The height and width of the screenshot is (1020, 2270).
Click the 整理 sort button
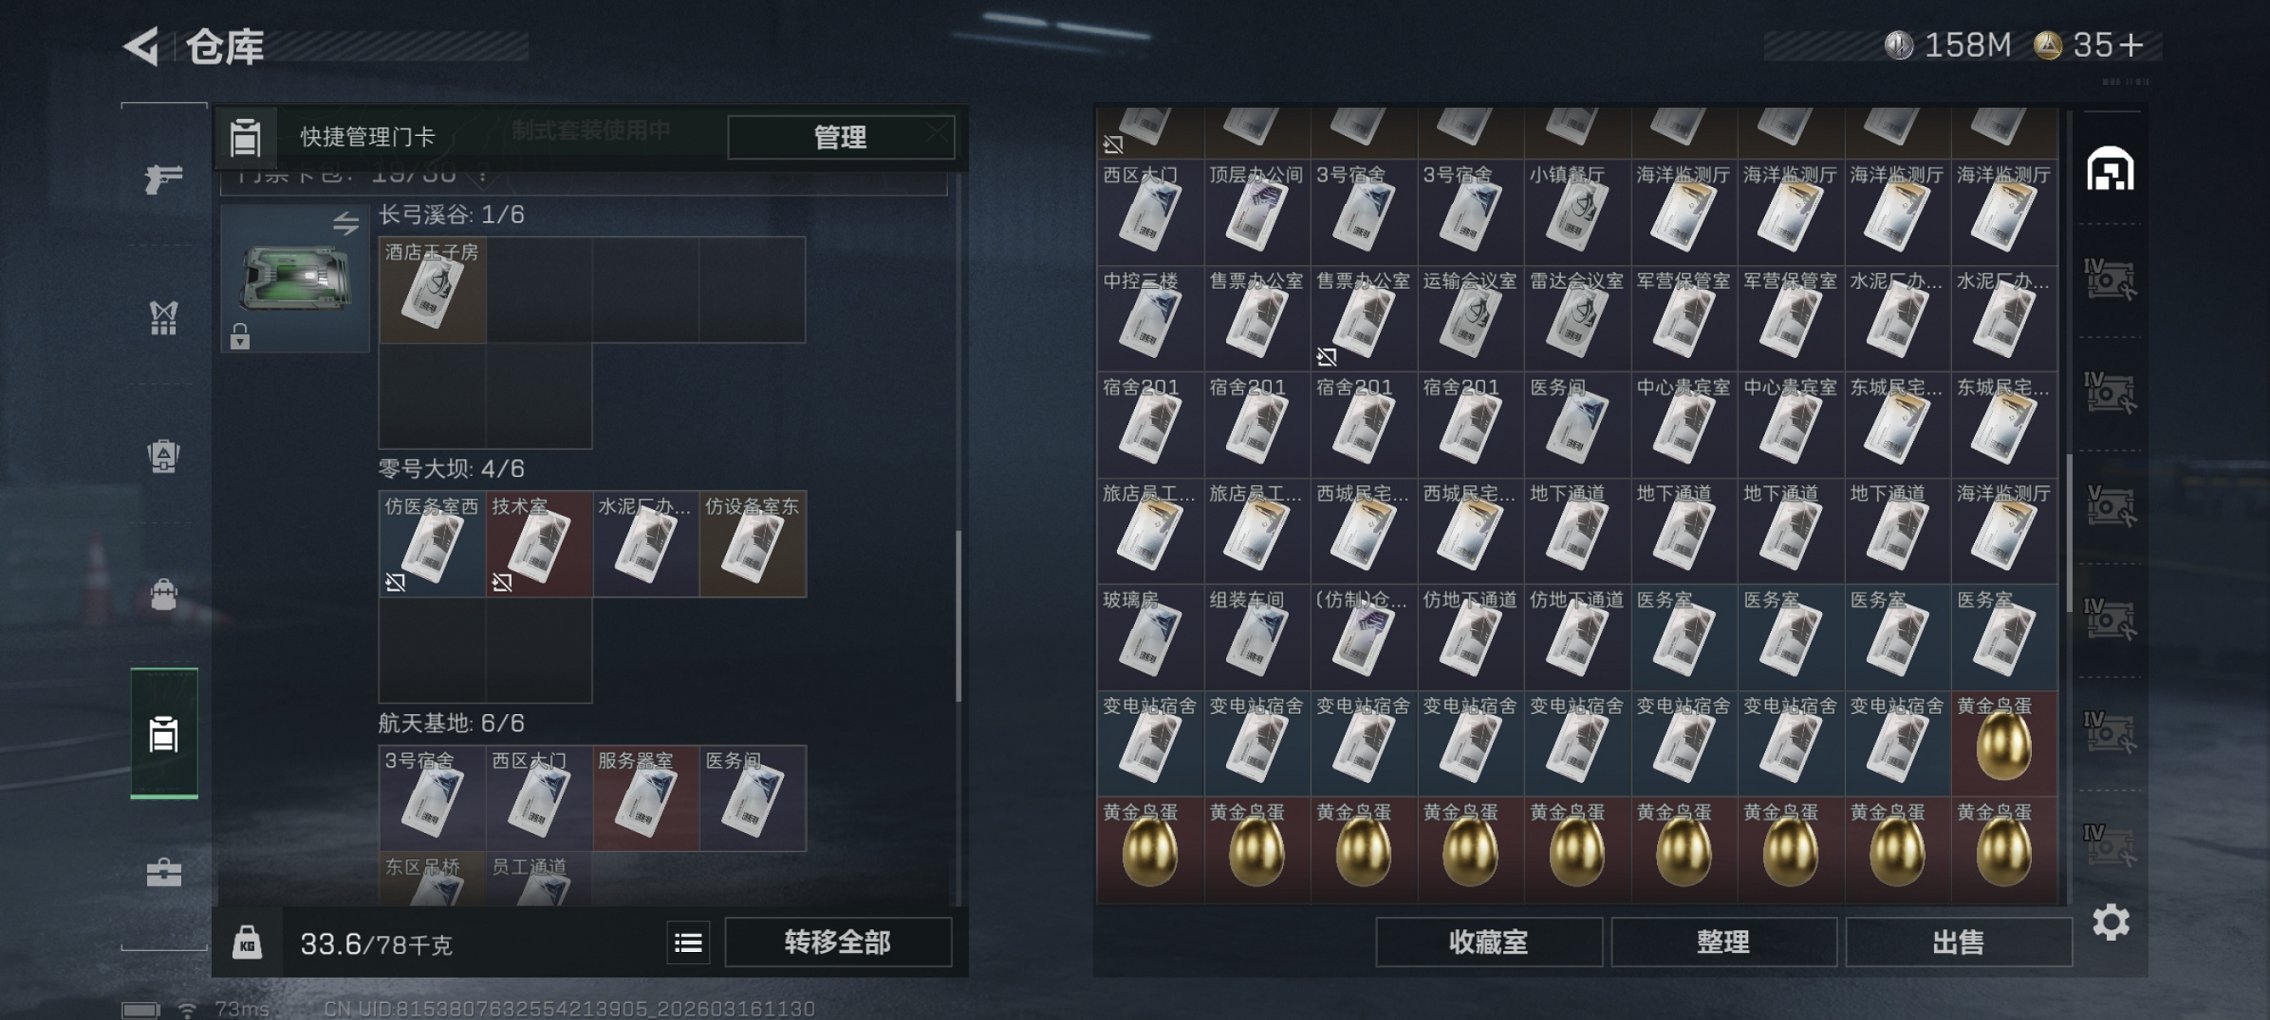(x=1723, y=942)
